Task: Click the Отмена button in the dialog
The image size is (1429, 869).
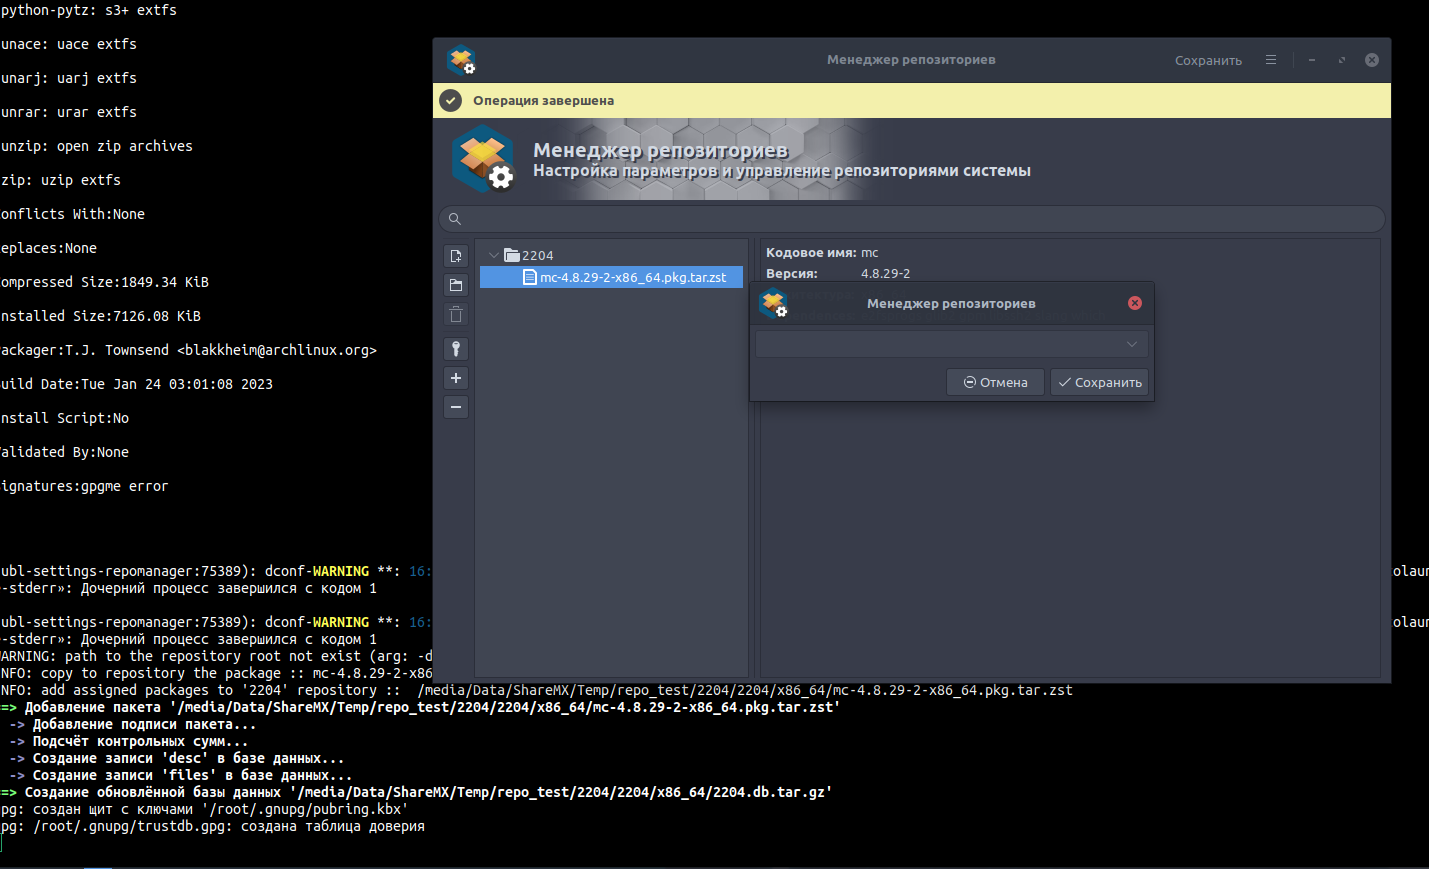Action: click(x=995, y=382)
